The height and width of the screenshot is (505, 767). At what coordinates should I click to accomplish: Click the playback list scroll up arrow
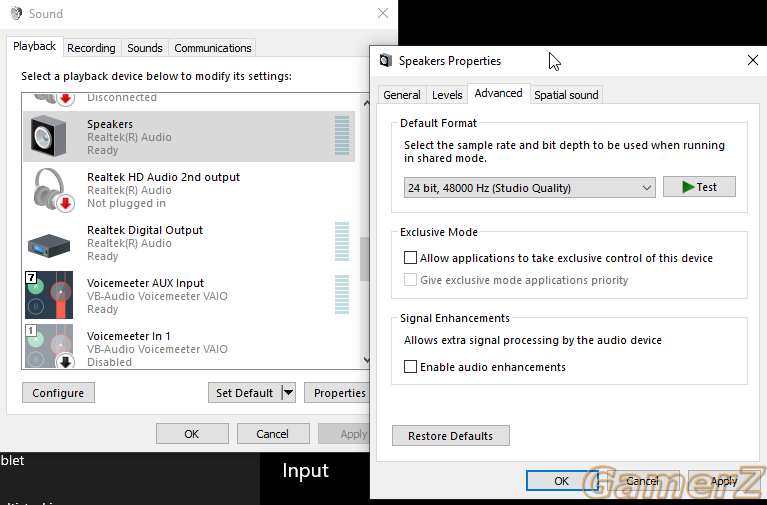[x=366, y=103]
